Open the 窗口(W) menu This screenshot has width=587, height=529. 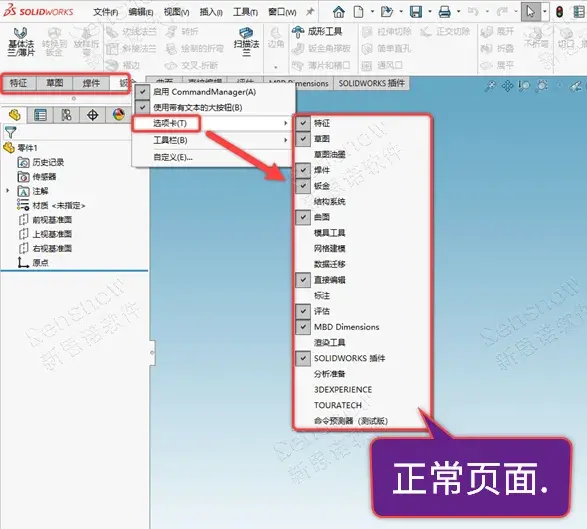pos(282,12)
